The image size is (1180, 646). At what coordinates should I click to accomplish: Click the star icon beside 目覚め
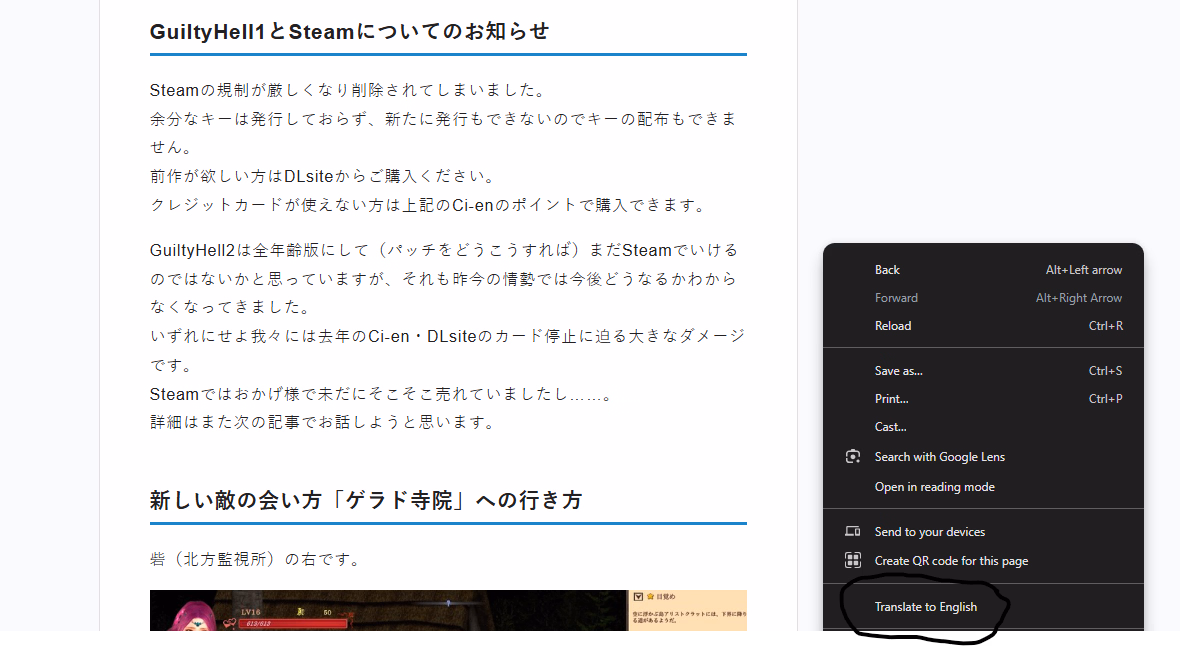(x=650, y=597)
